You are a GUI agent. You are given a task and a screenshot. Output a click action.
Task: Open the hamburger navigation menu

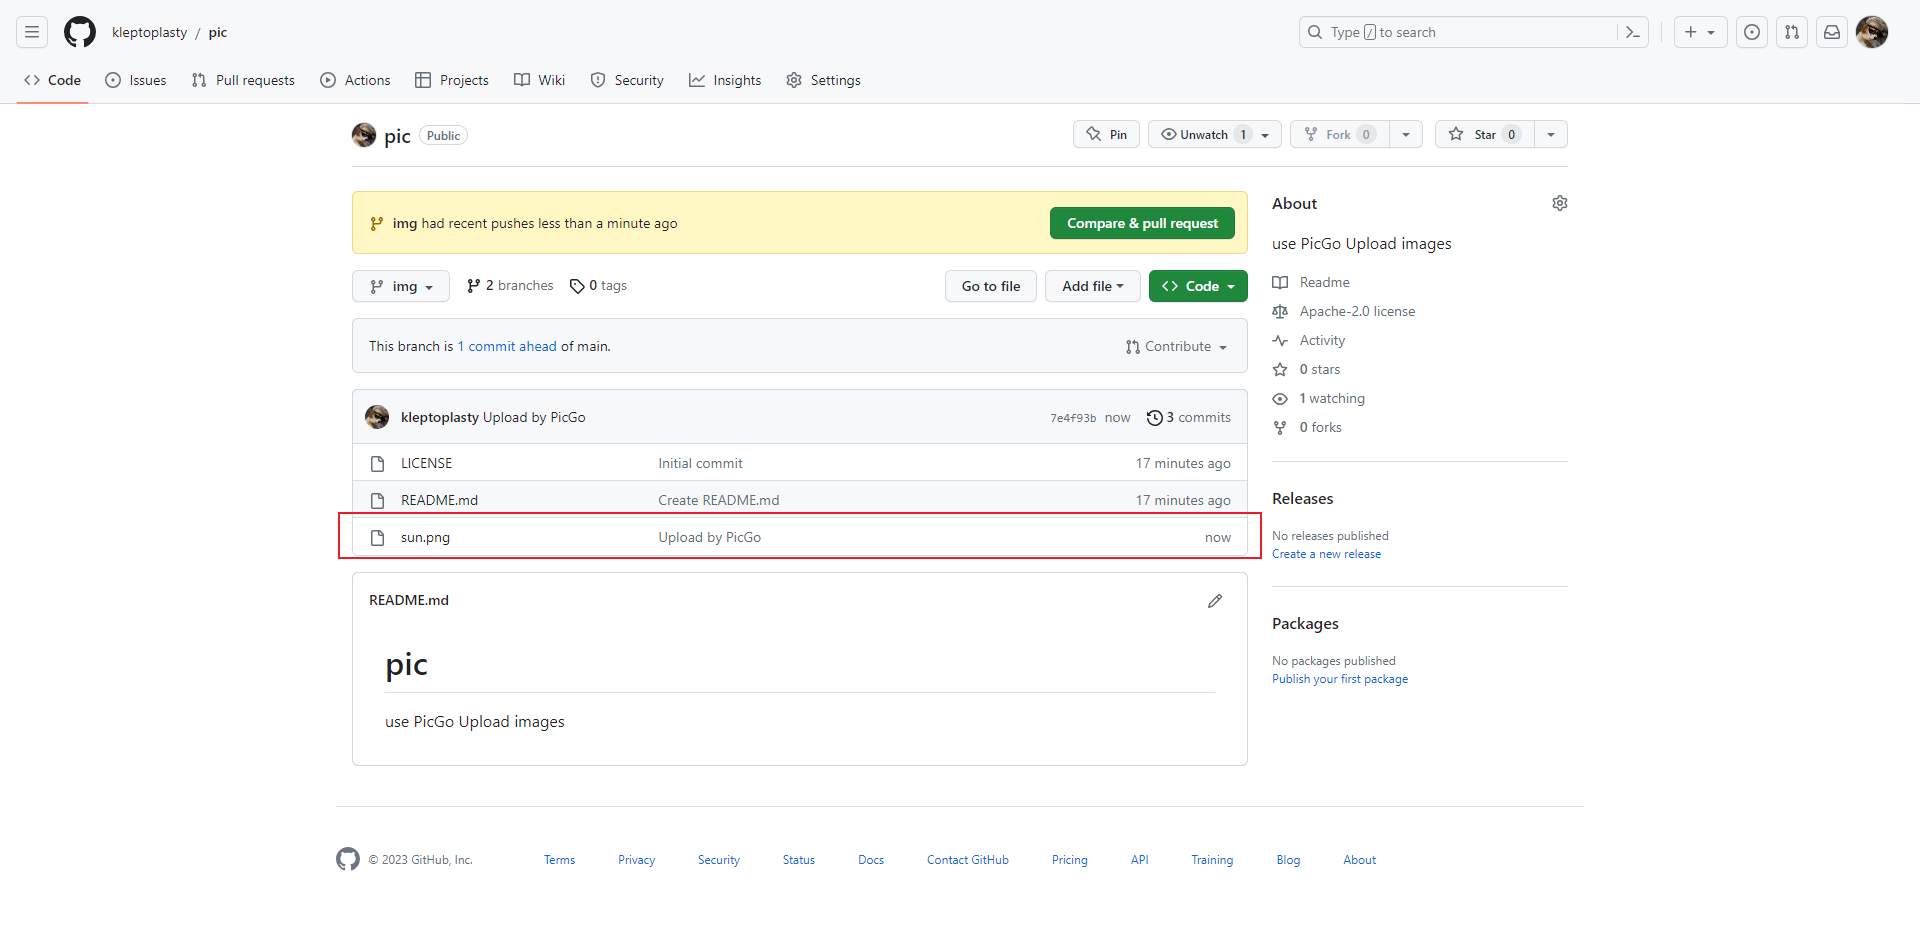pos(32,32)
